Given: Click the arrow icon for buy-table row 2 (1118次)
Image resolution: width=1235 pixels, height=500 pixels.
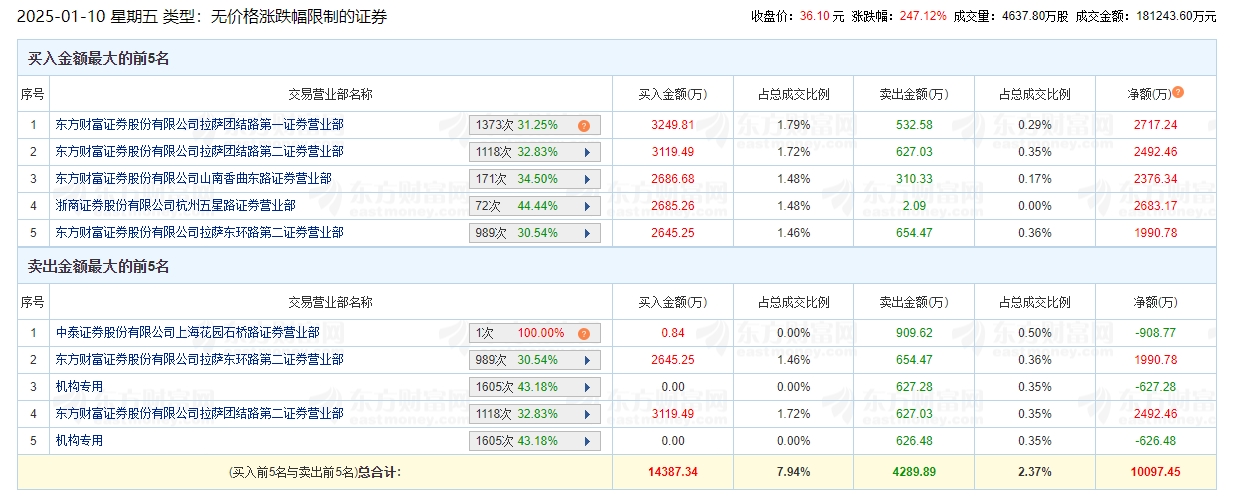Looking at the screenshot, I should point(586,152).
